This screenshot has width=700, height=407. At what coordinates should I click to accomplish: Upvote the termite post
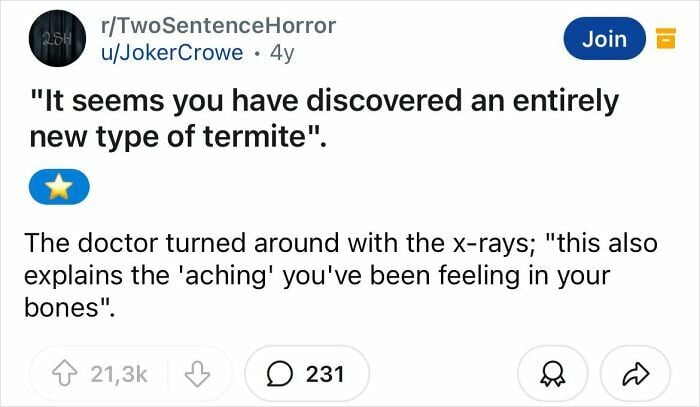[x=70, y=374]
